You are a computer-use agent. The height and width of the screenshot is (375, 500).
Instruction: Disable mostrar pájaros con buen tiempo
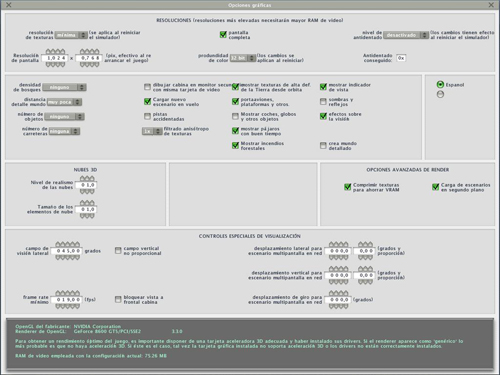click(235, 131)
